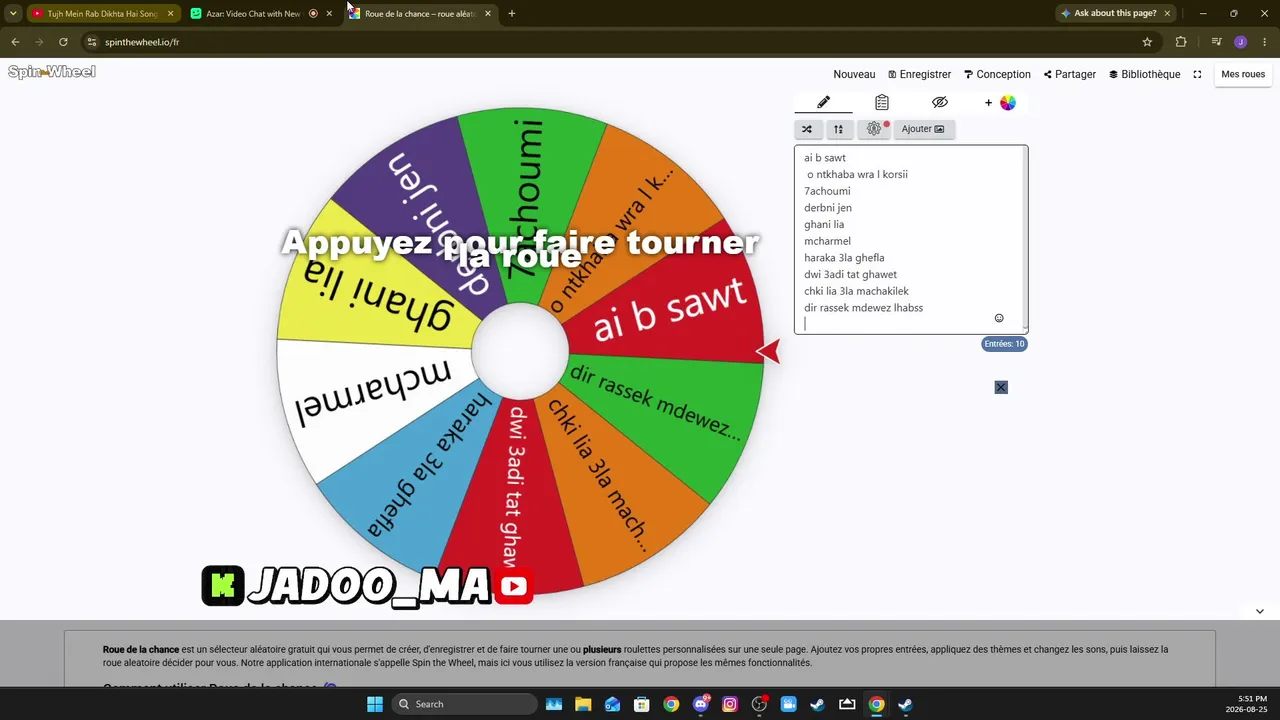The image size is (1280, 720).
Task: Sort the entries alphabetically
Action: coord(839,129)
